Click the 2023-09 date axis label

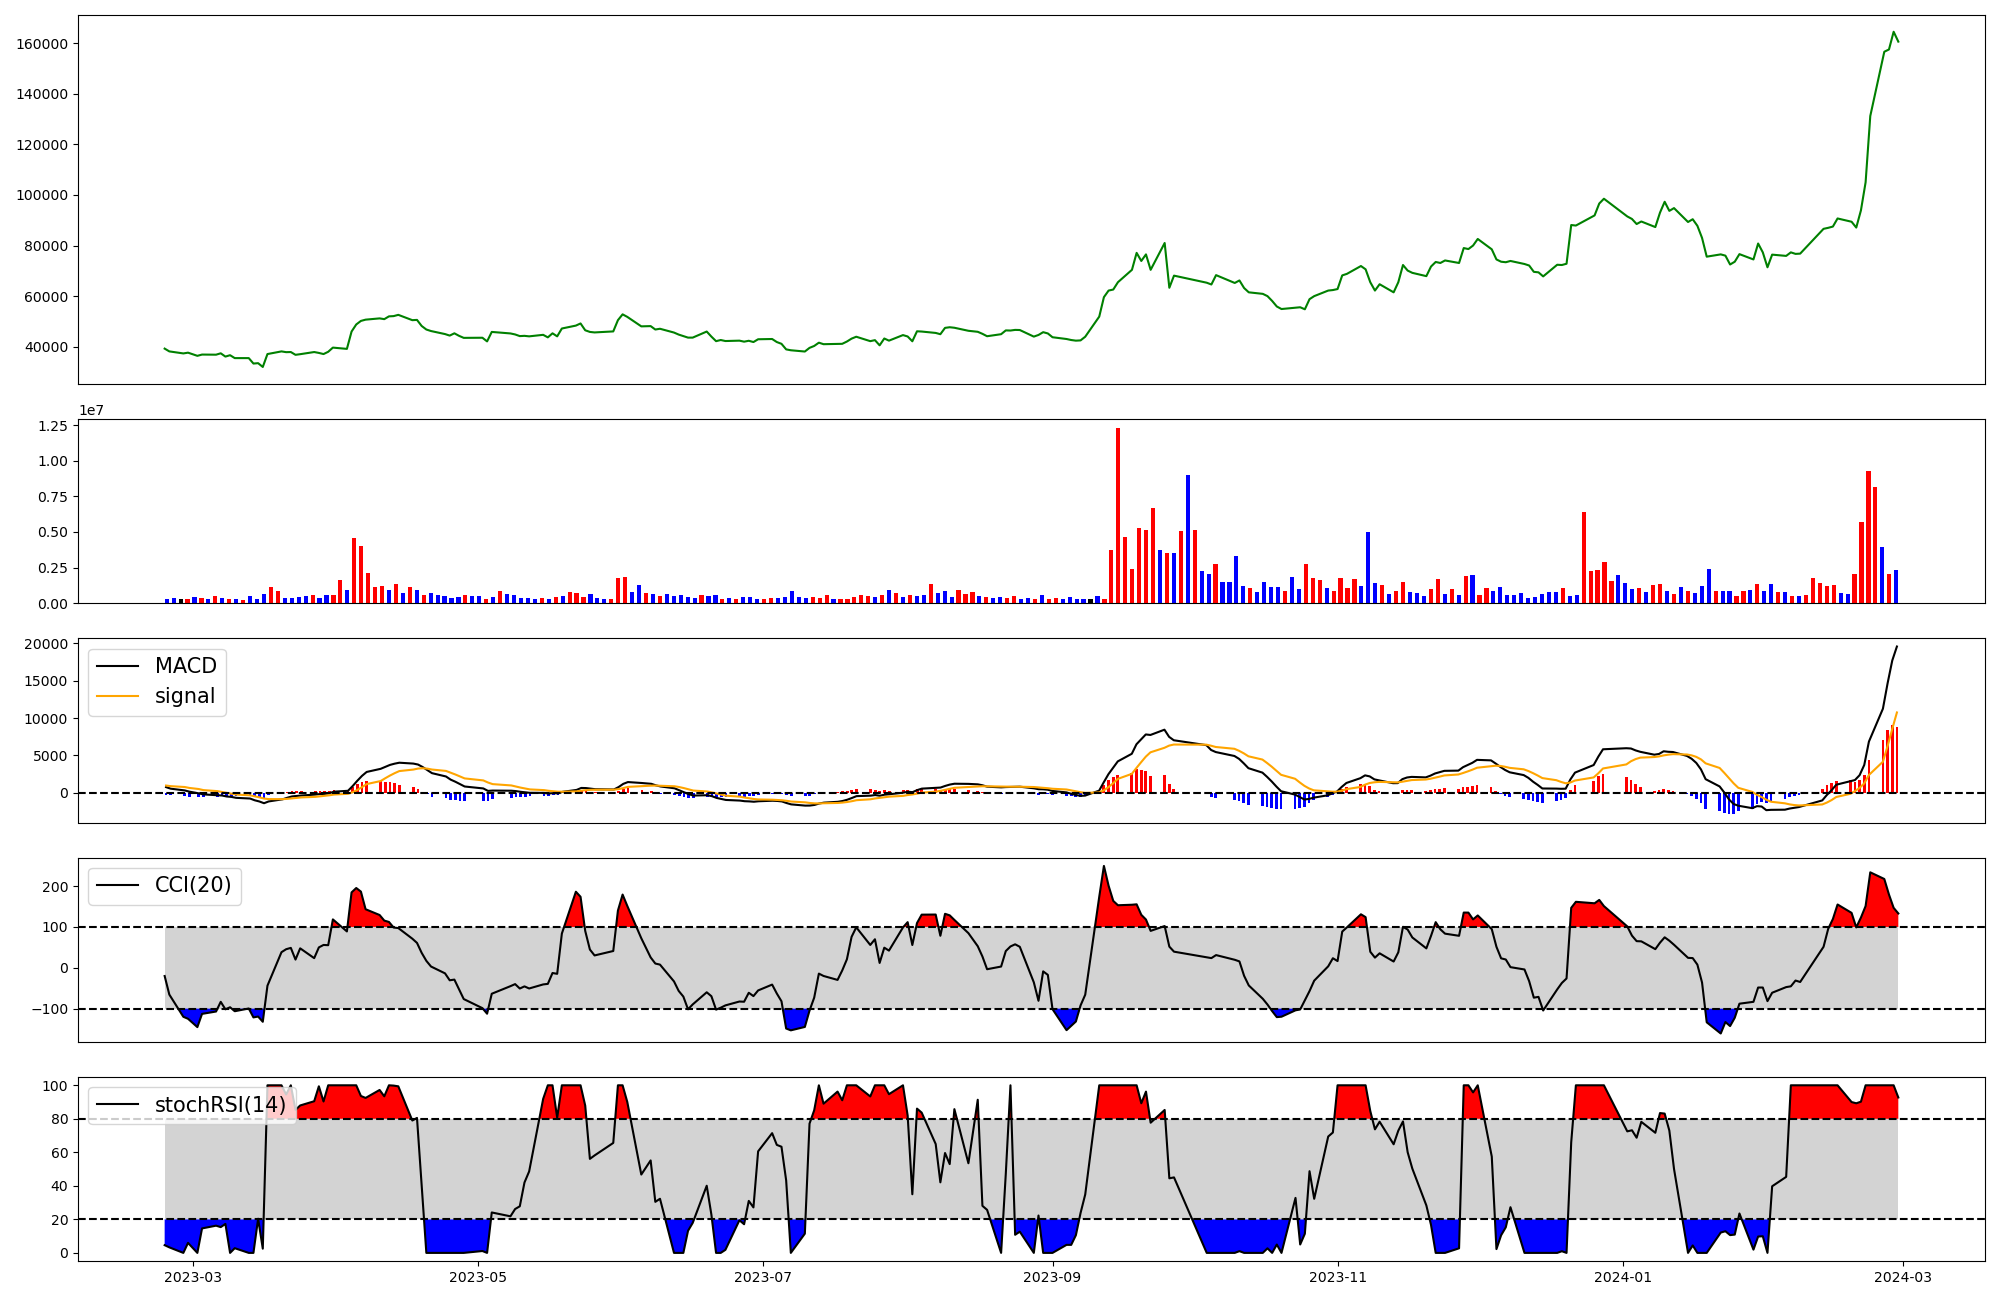(x=1053, y=1277)
